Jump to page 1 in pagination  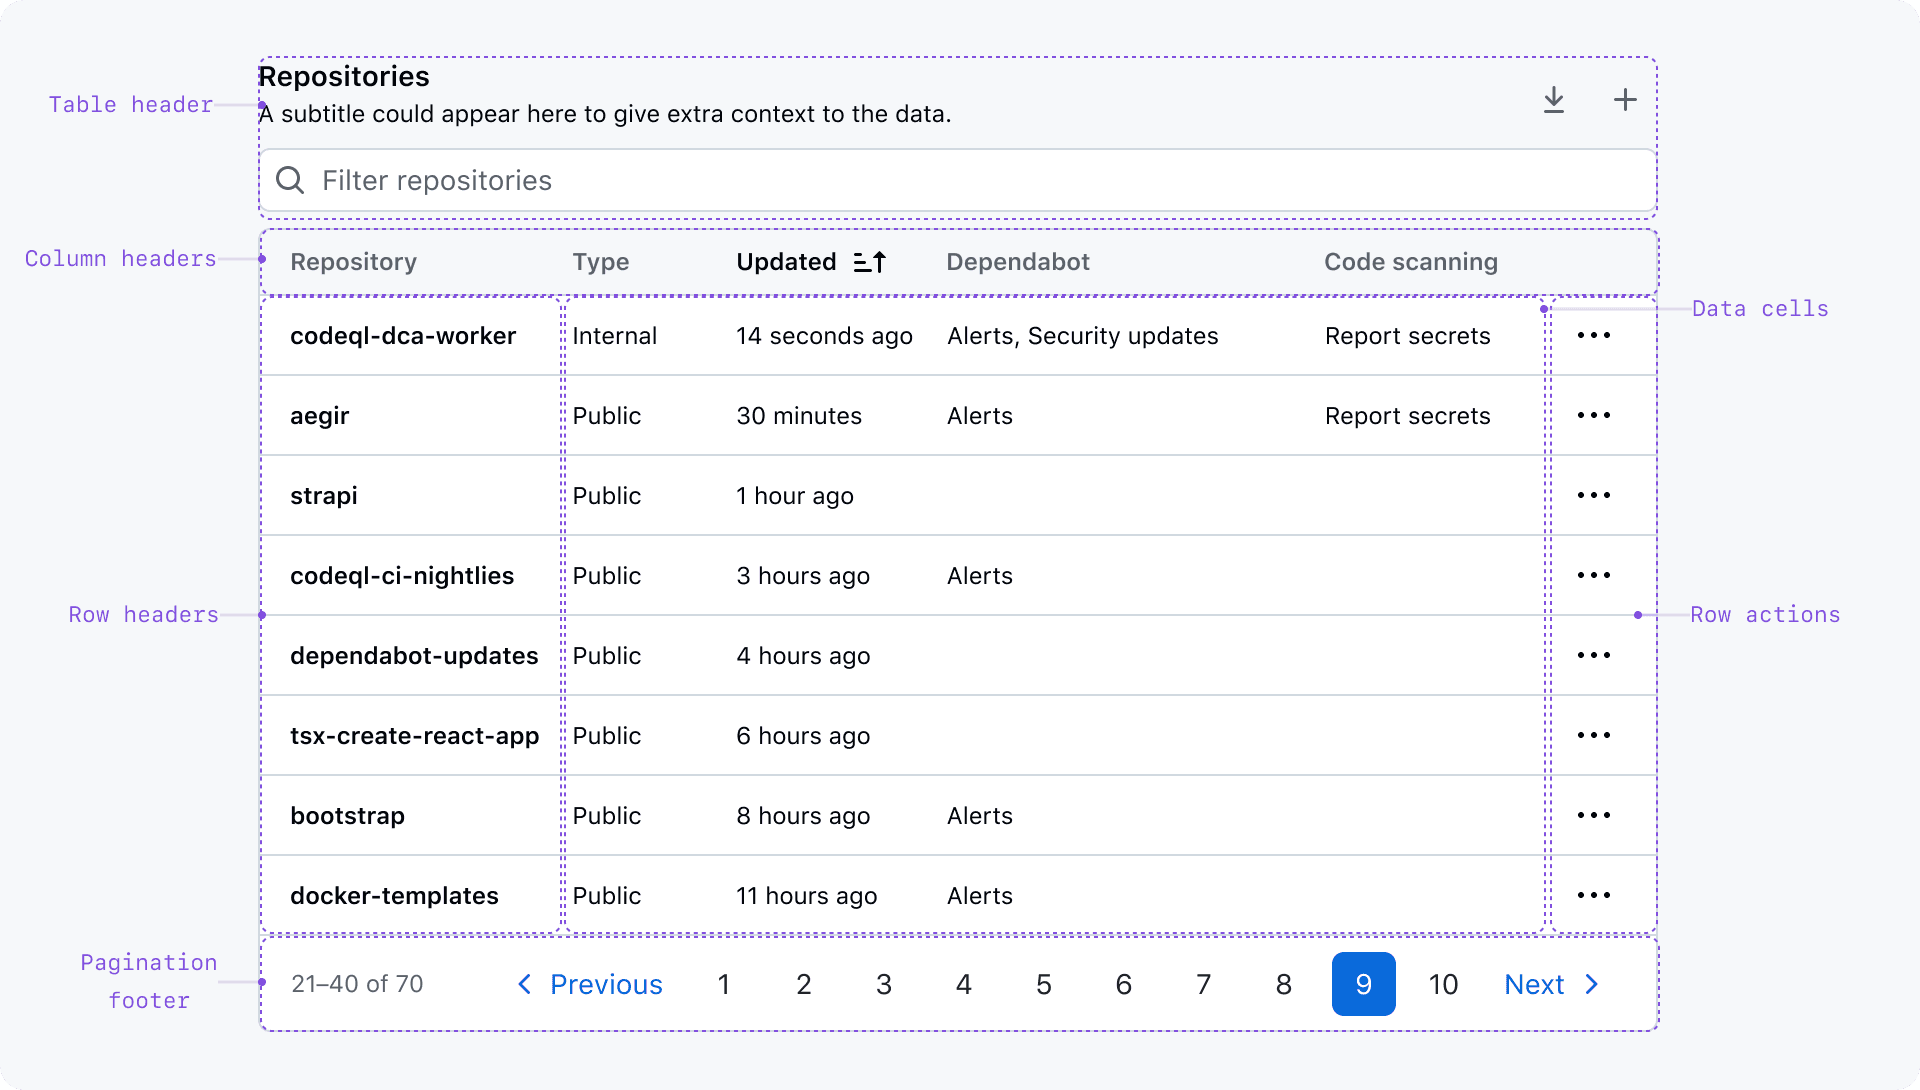coord(723,985)
